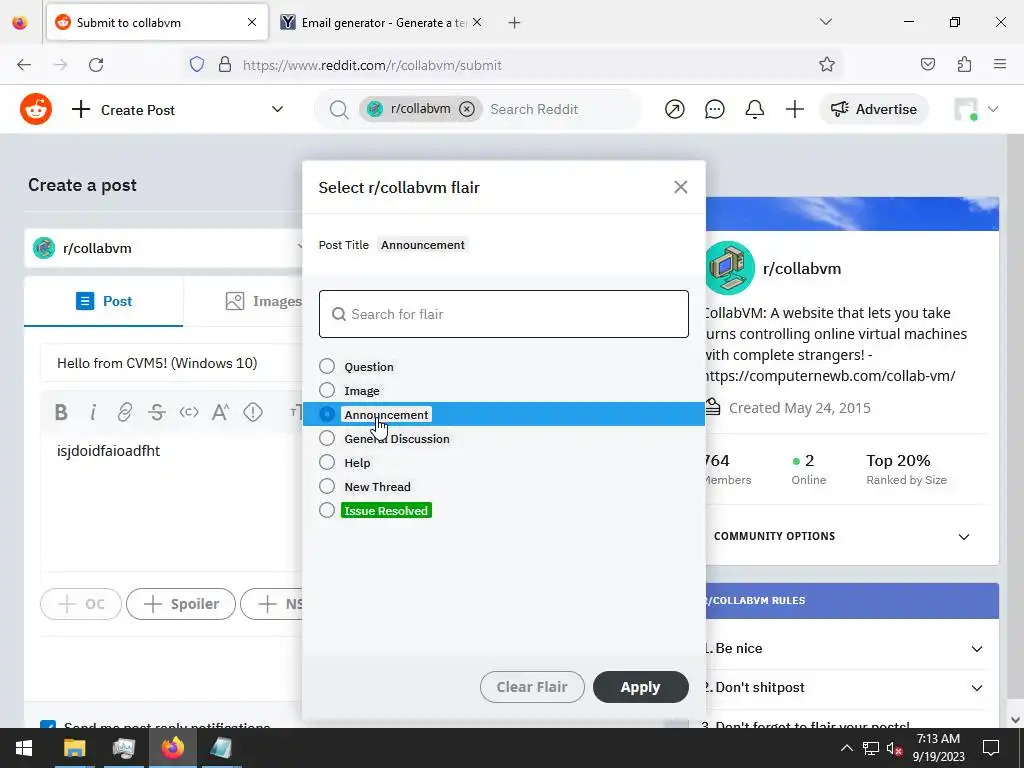
Task: Switch to the Images tab
Action: tap(263, 301)
